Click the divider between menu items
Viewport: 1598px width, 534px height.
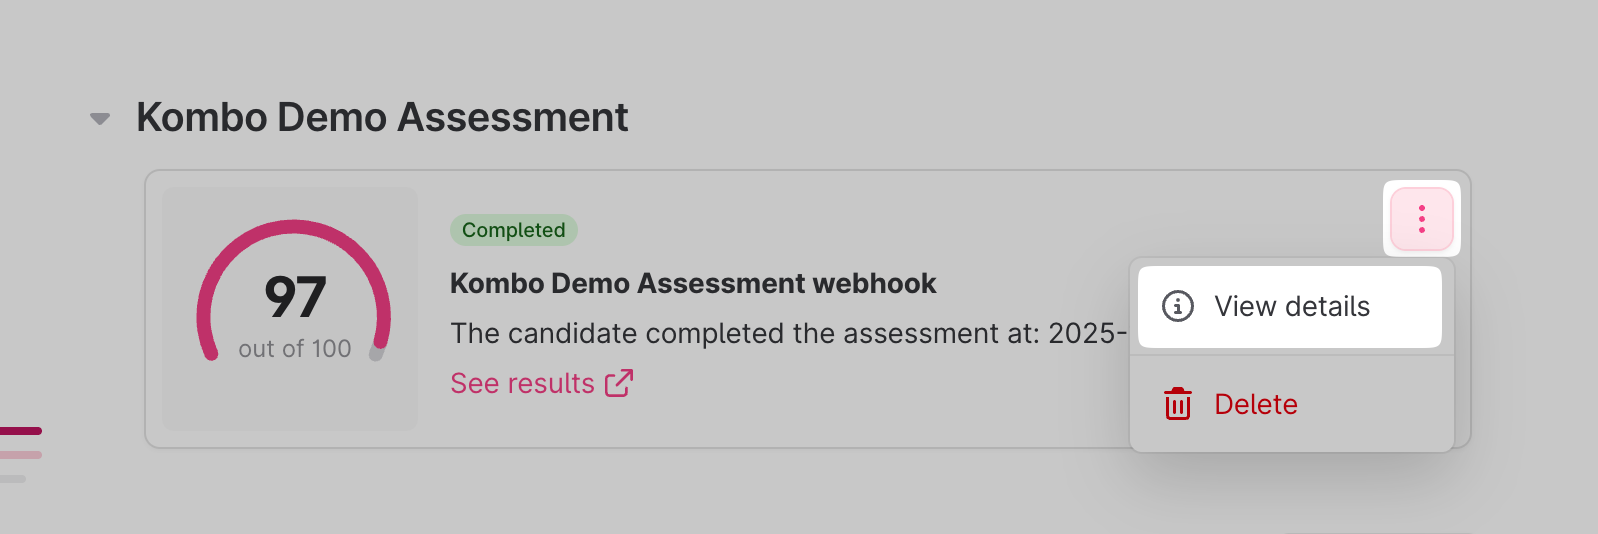click(x=1291, y=355)
